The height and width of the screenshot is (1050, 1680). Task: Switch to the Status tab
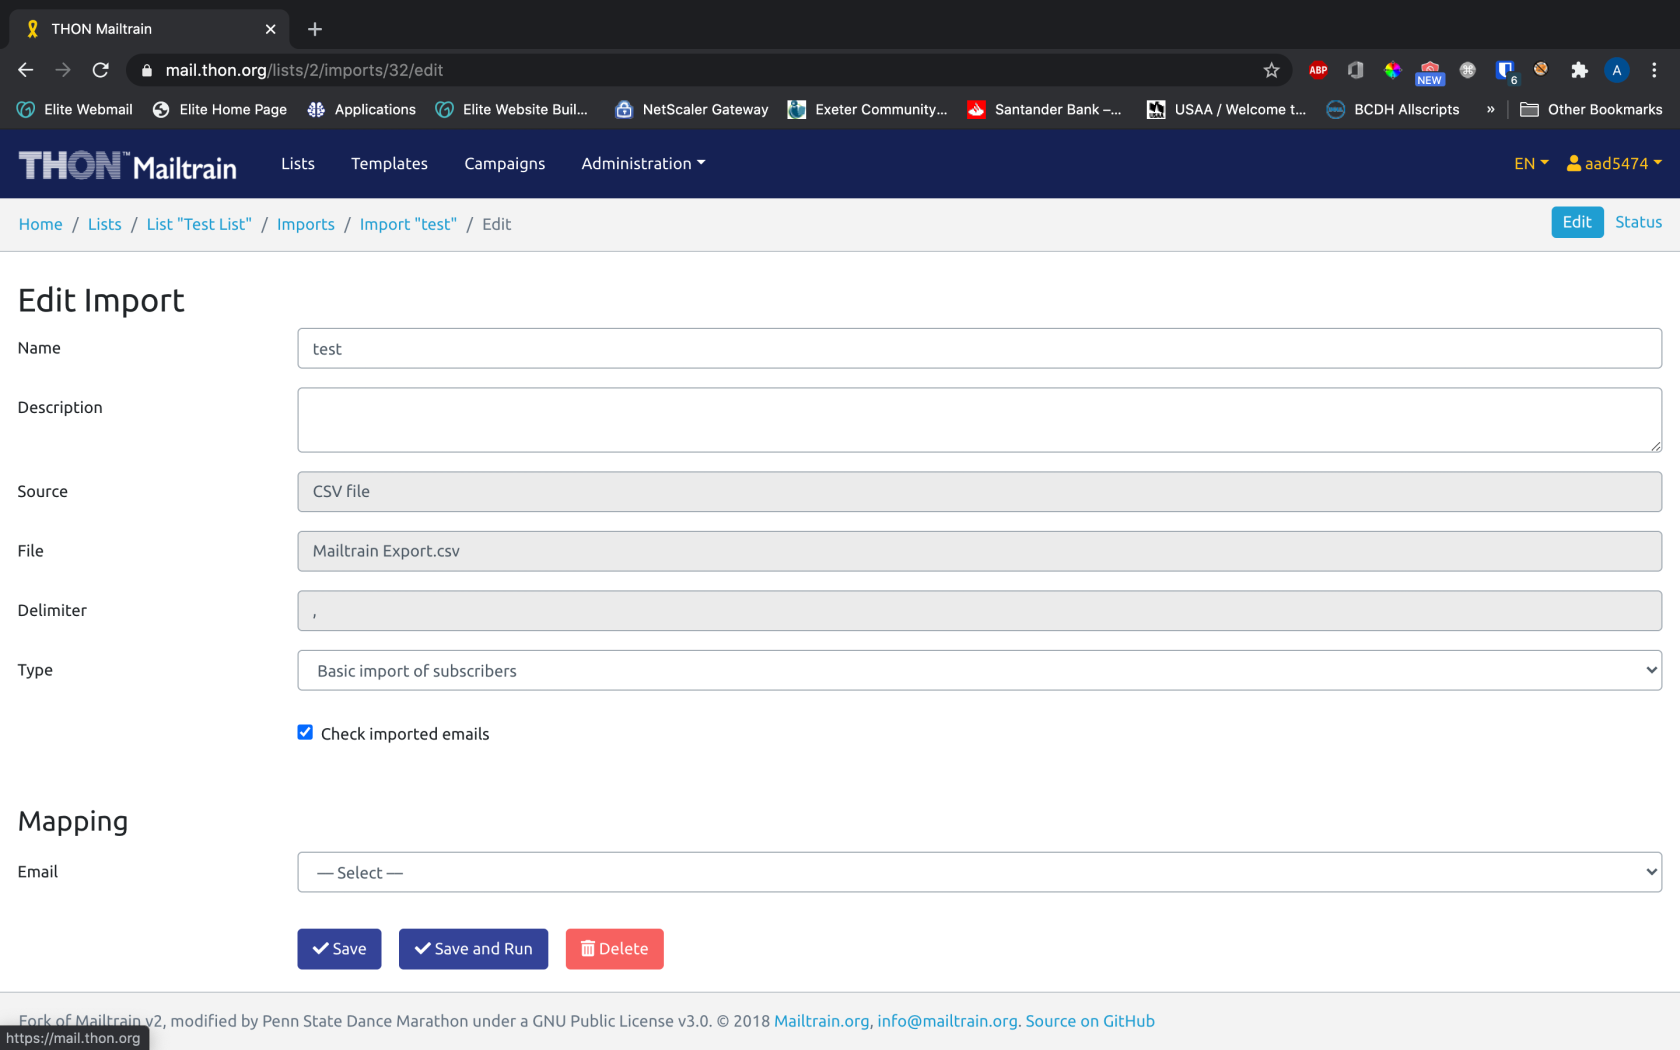coord(1638,222)
